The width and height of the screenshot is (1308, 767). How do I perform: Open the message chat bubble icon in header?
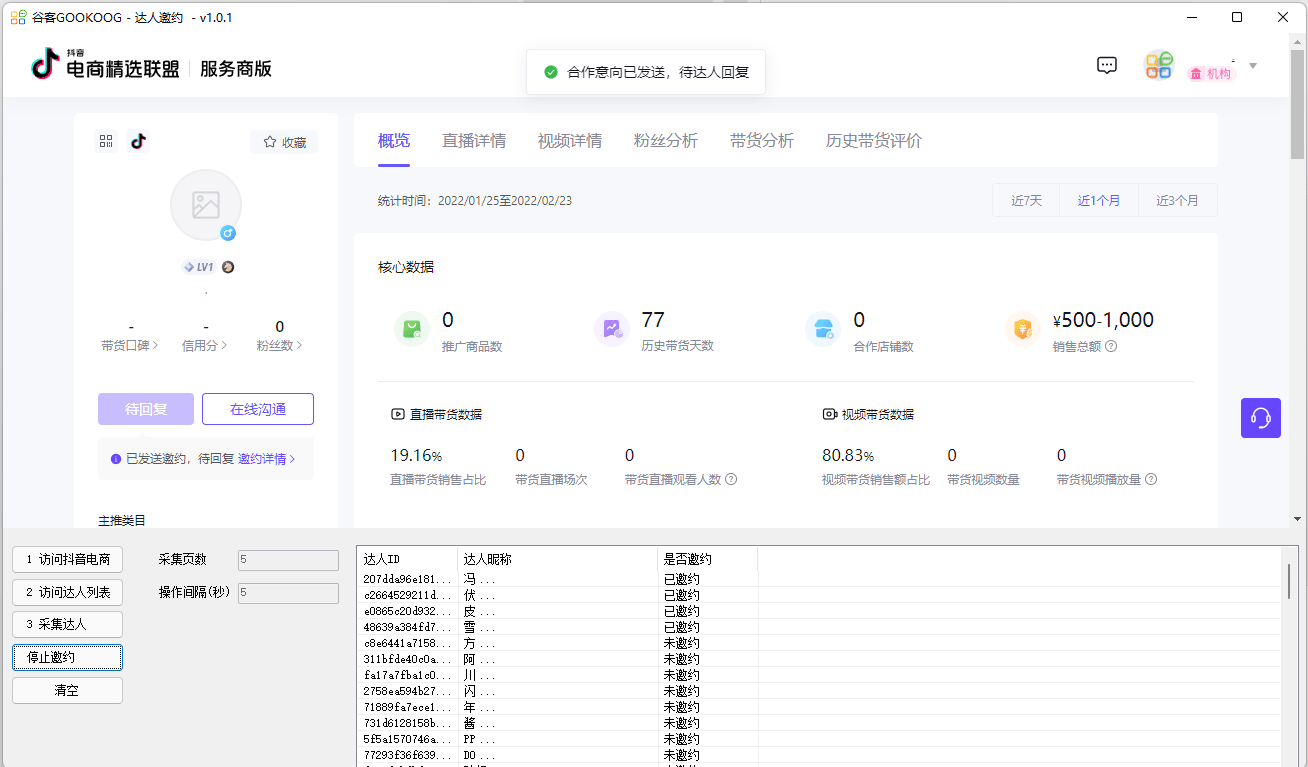(x=1107, y=66)
